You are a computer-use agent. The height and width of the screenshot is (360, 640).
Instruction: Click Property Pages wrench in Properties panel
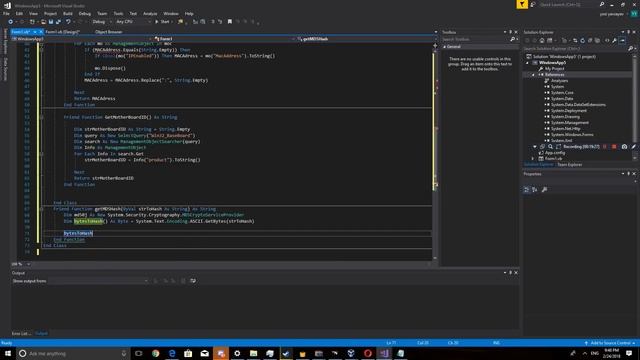[x=544, y=189]
